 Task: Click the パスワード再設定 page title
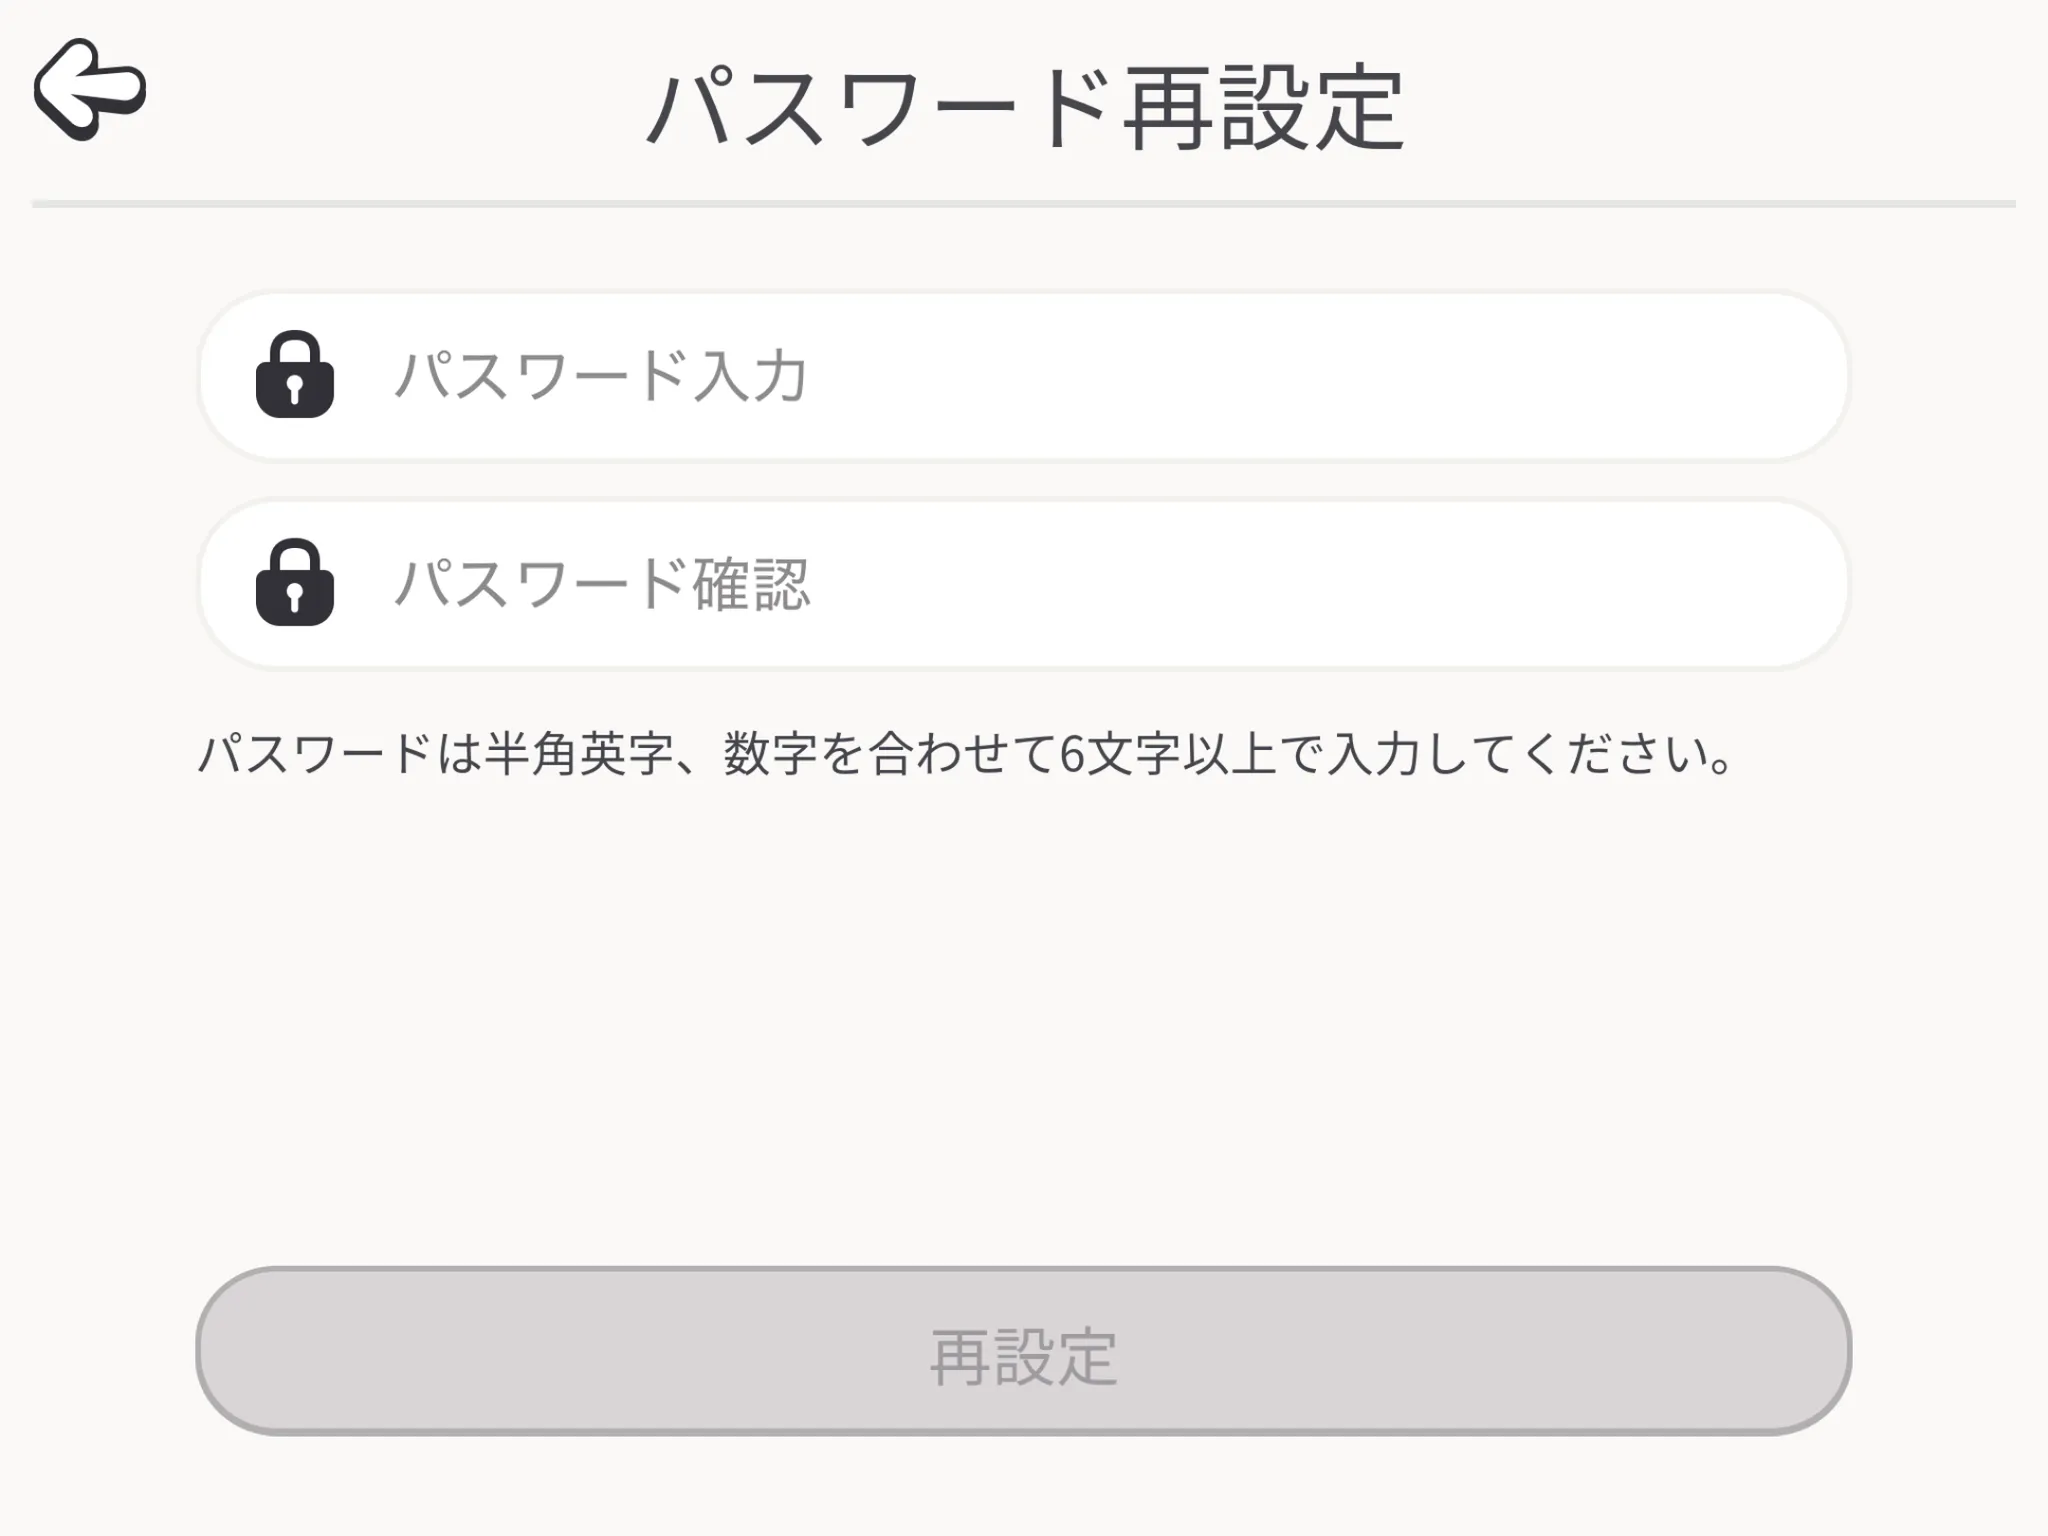click(1025, 108)
